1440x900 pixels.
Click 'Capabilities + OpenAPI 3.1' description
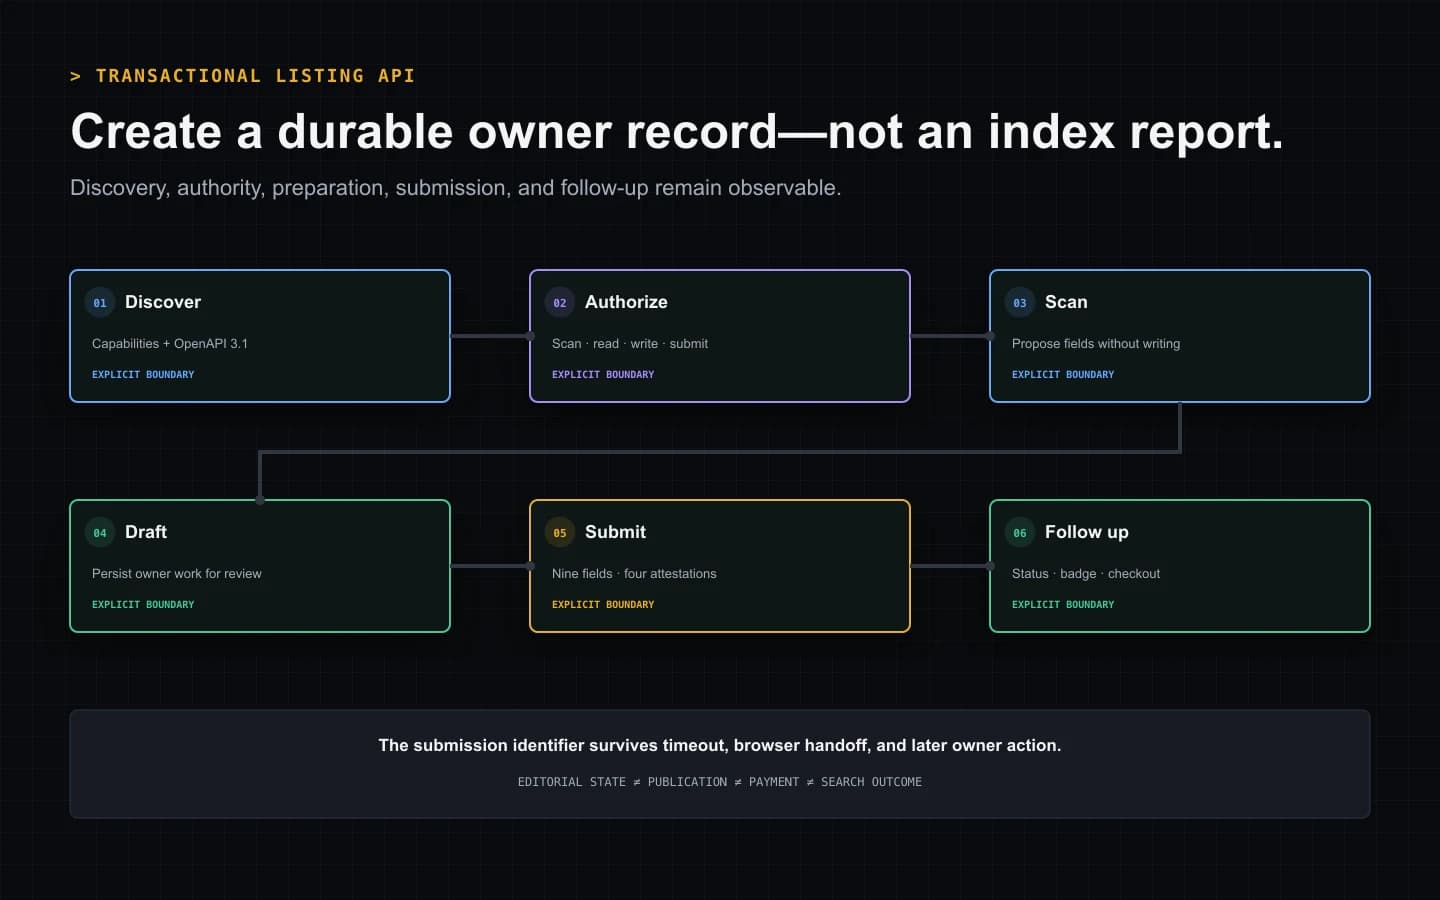click(170, 343)
